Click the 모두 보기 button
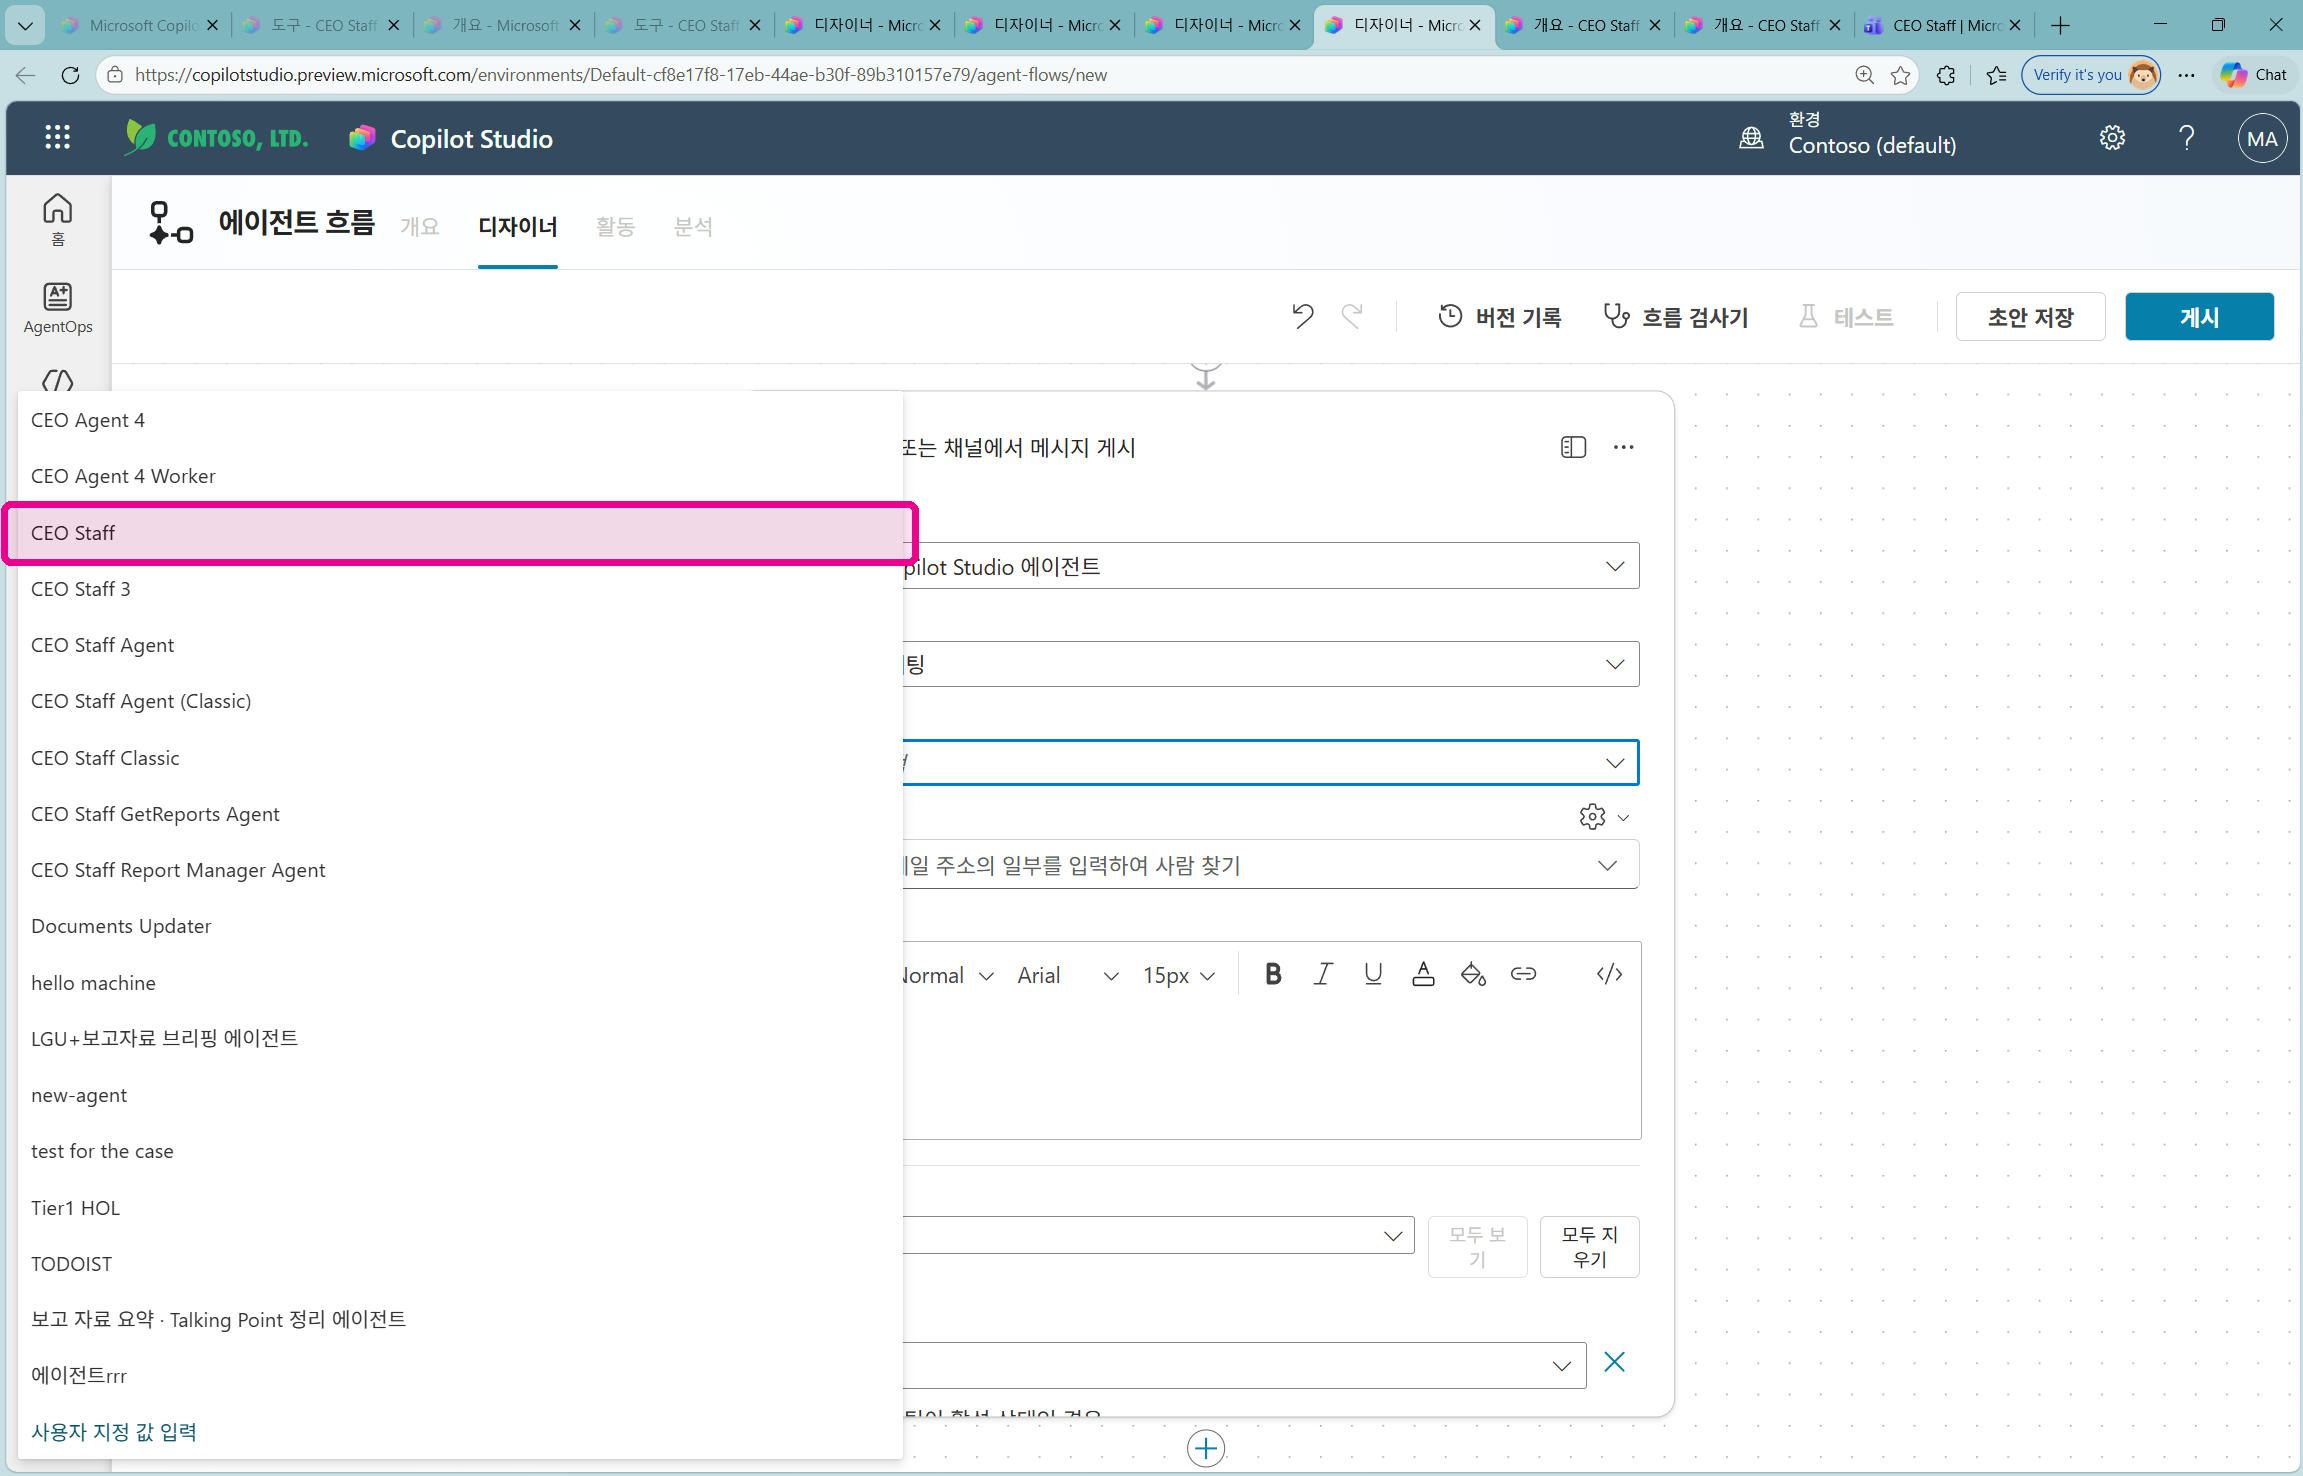 pyautogui.click(x=1478, y=1247)
